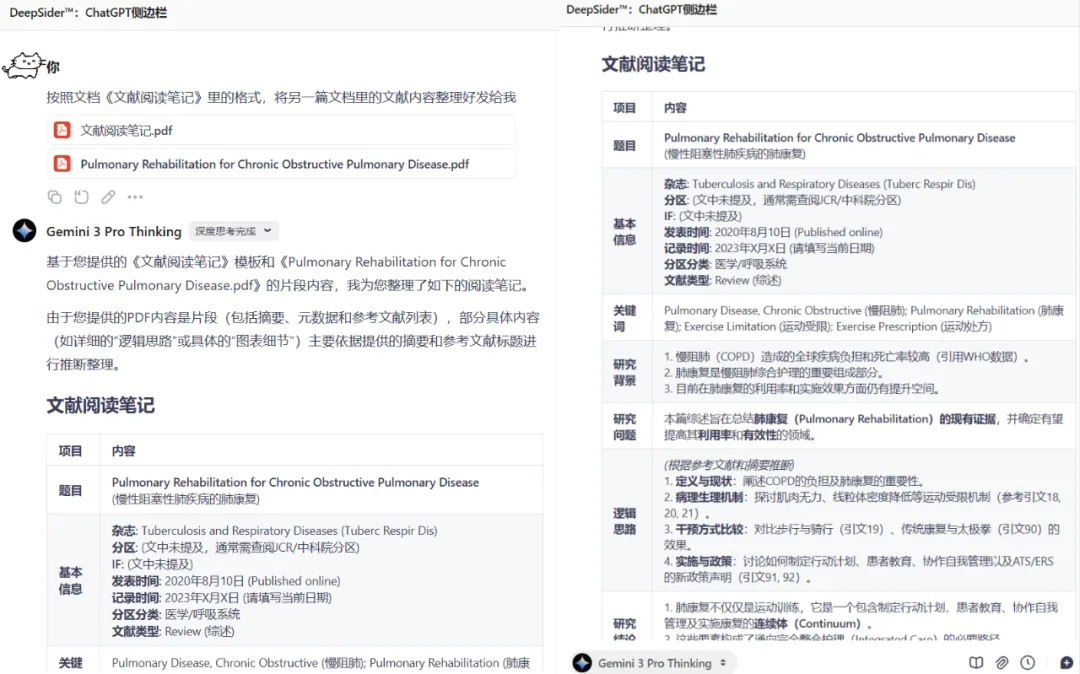
Task: Click the Gemini star avatar beside the response
Action: pos(24,231)
